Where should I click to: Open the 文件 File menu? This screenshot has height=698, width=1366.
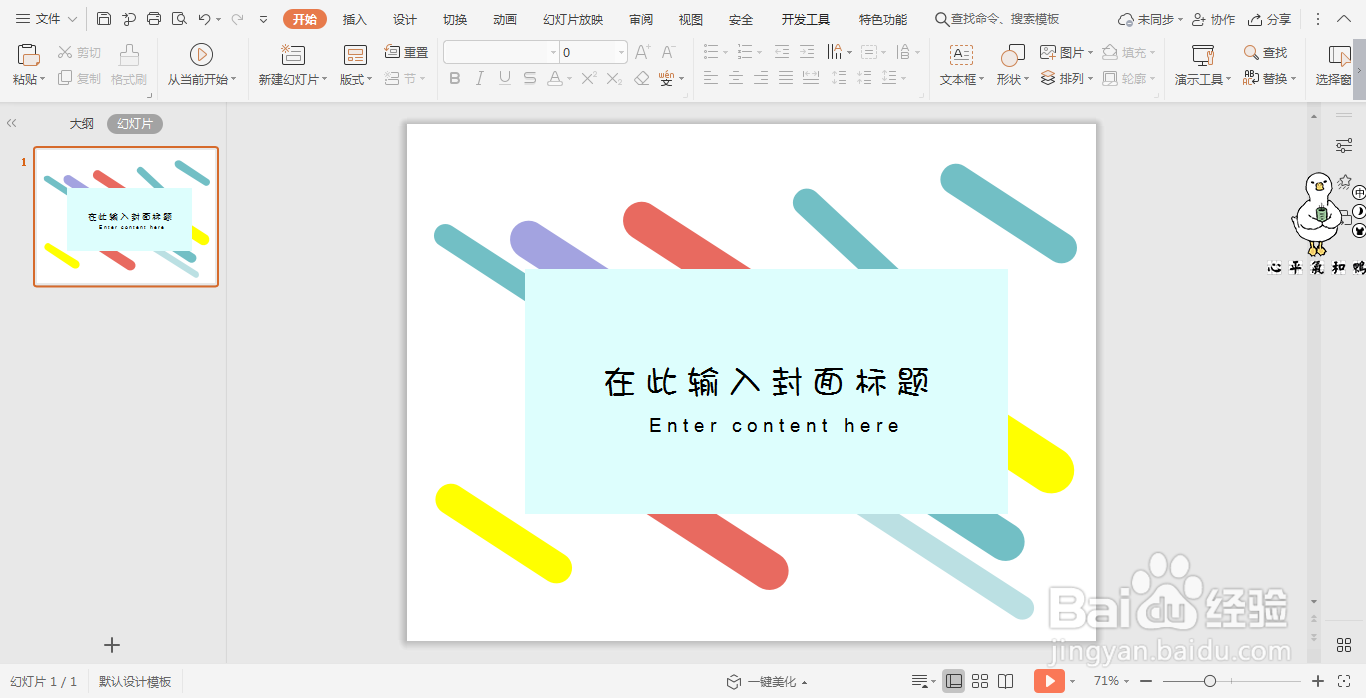point(46,19)
